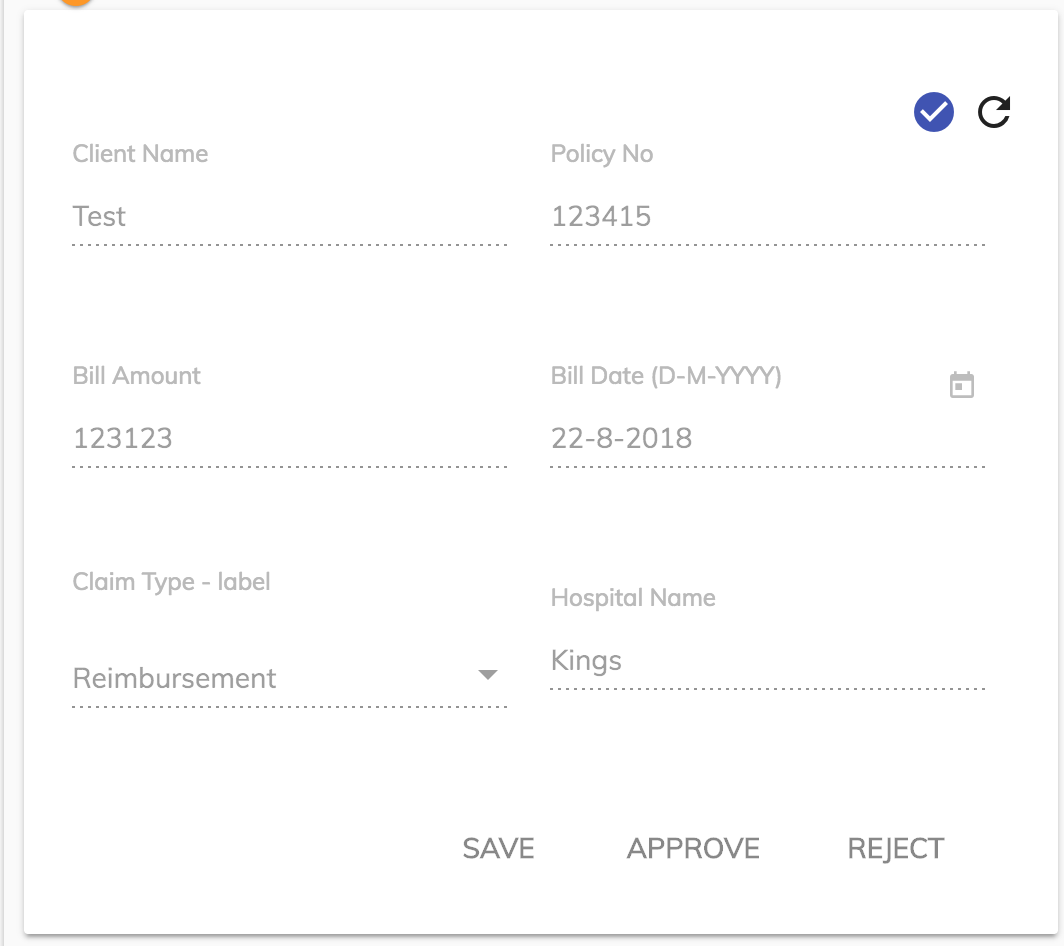1064x946 pixels.
Task: Click the orange badge above the form card
Action: click(x=75, y=5)
